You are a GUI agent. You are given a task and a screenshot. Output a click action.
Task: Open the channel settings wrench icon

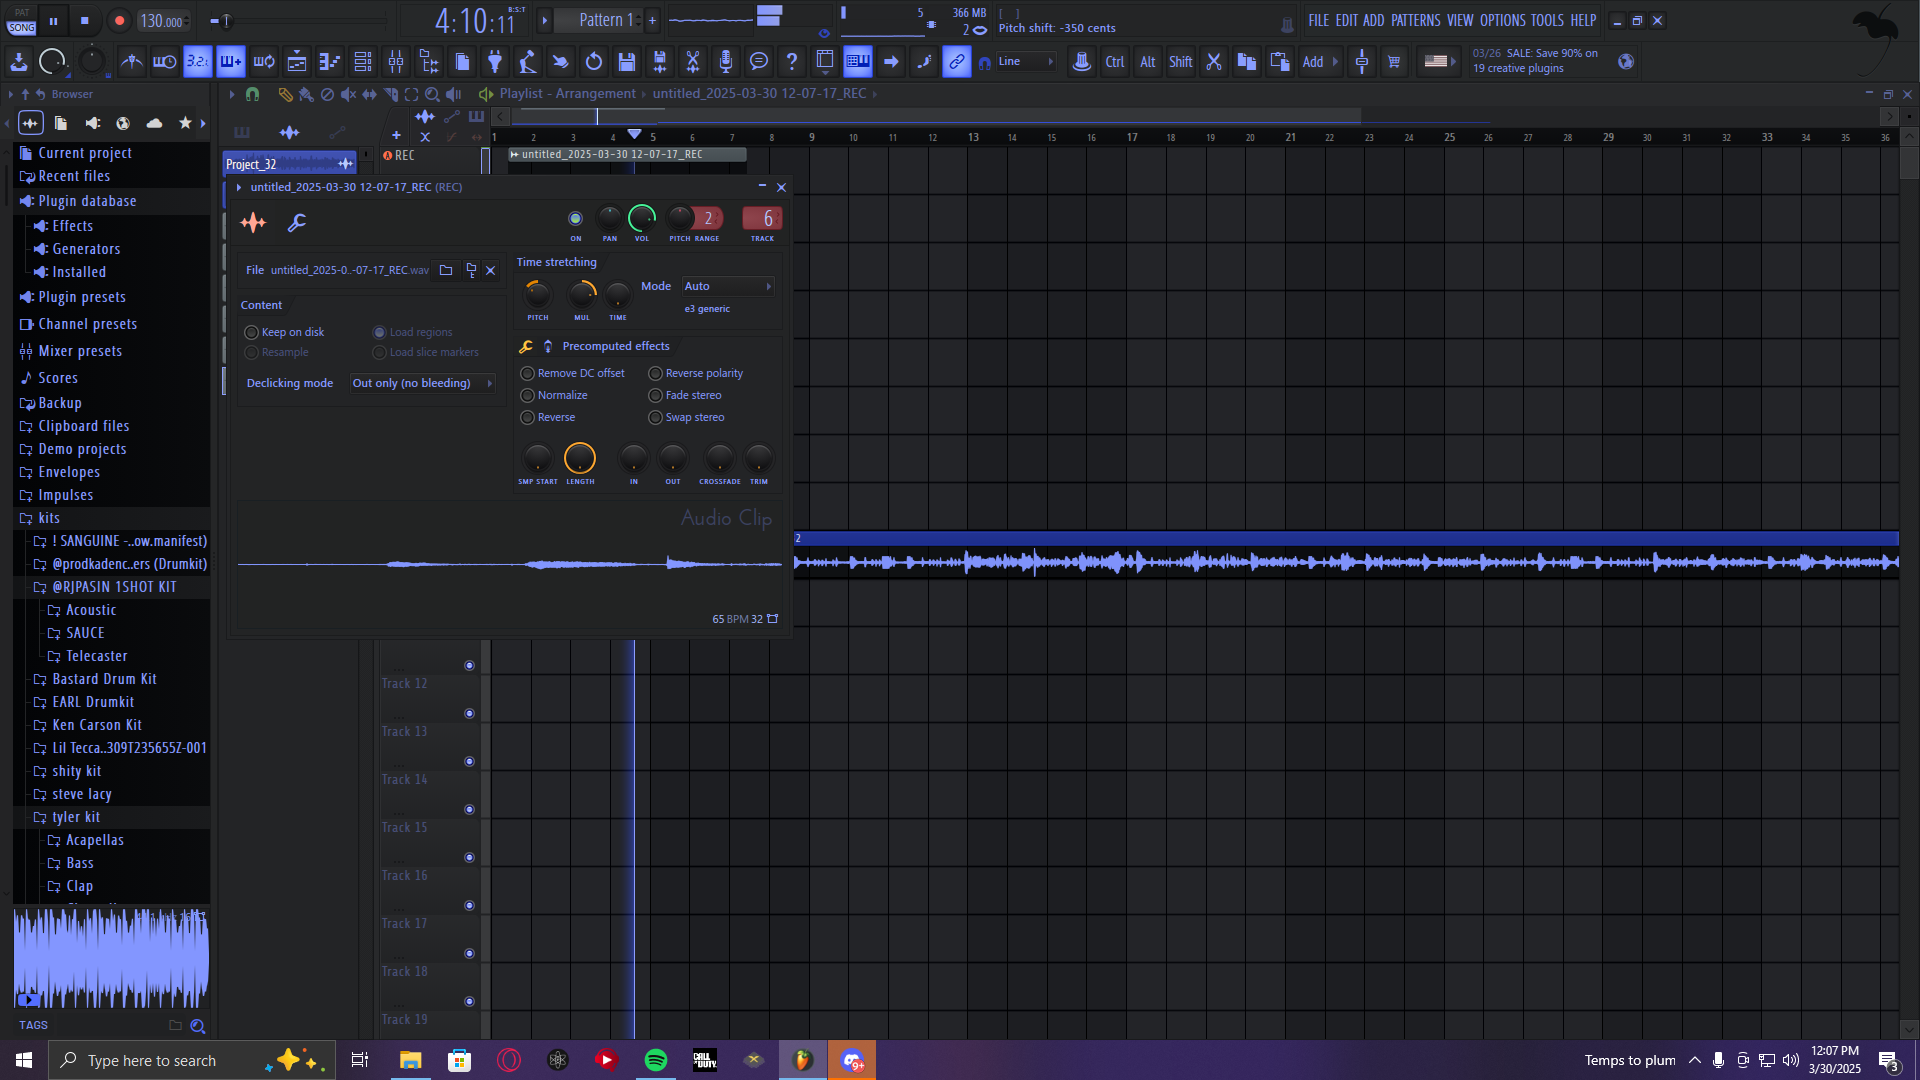[297, 223]
